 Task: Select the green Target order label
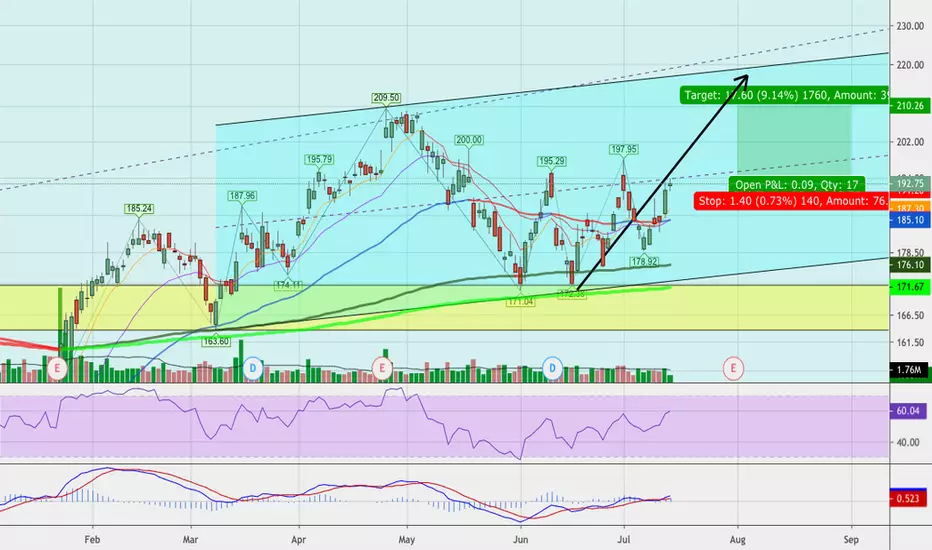pyautogui.click(x=785, y=95)
